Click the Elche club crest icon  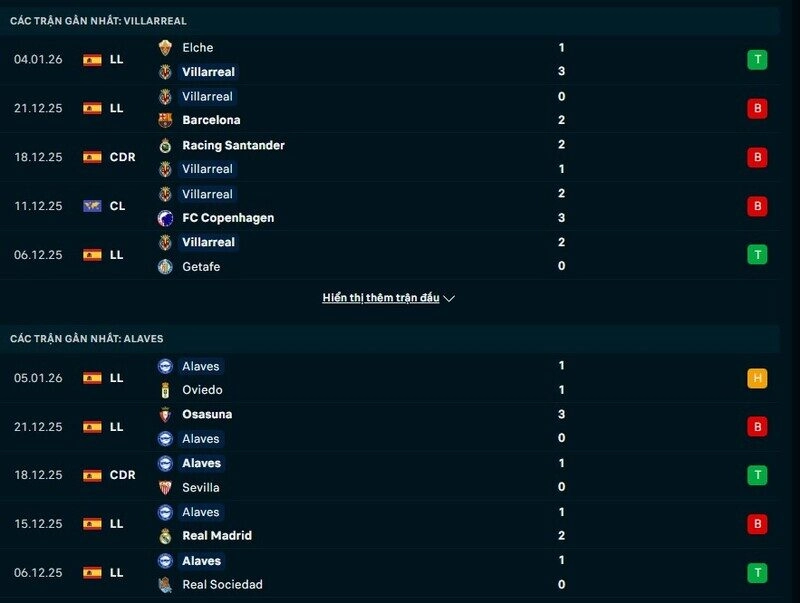pos(165,47)
